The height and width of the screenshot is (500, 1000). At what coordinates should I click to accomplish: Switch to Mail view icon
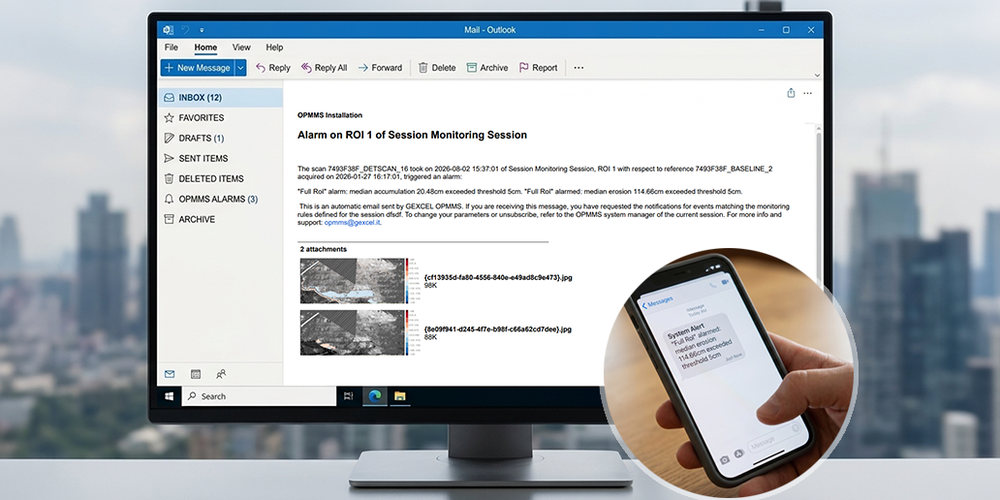(x=170, y=374)
